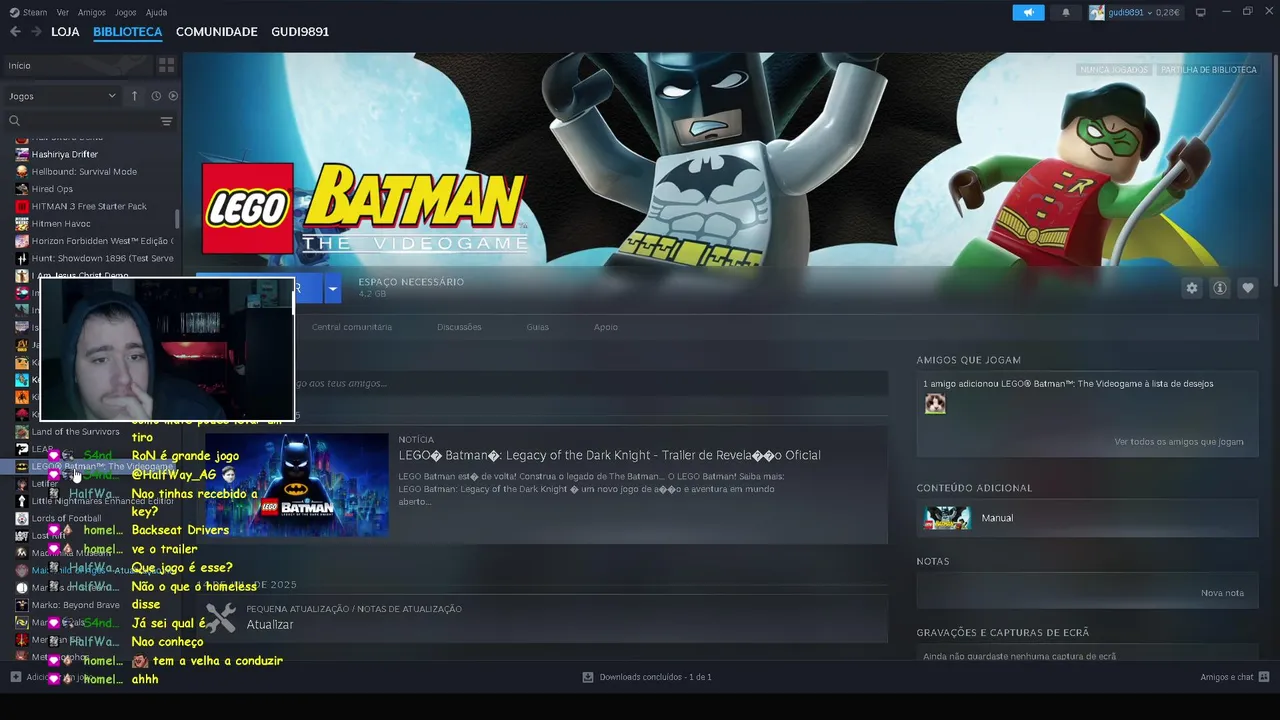Open the Manual additional content entry
The width and height of the screenshot is (1280, 720).
[x=1087, y=518]
